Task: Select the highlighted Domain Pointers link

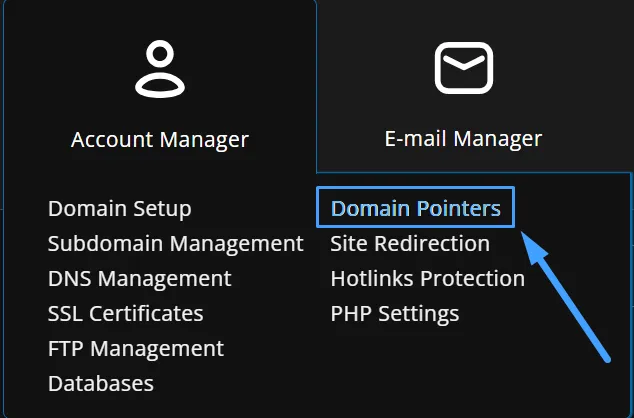Action: click(415, 208)
